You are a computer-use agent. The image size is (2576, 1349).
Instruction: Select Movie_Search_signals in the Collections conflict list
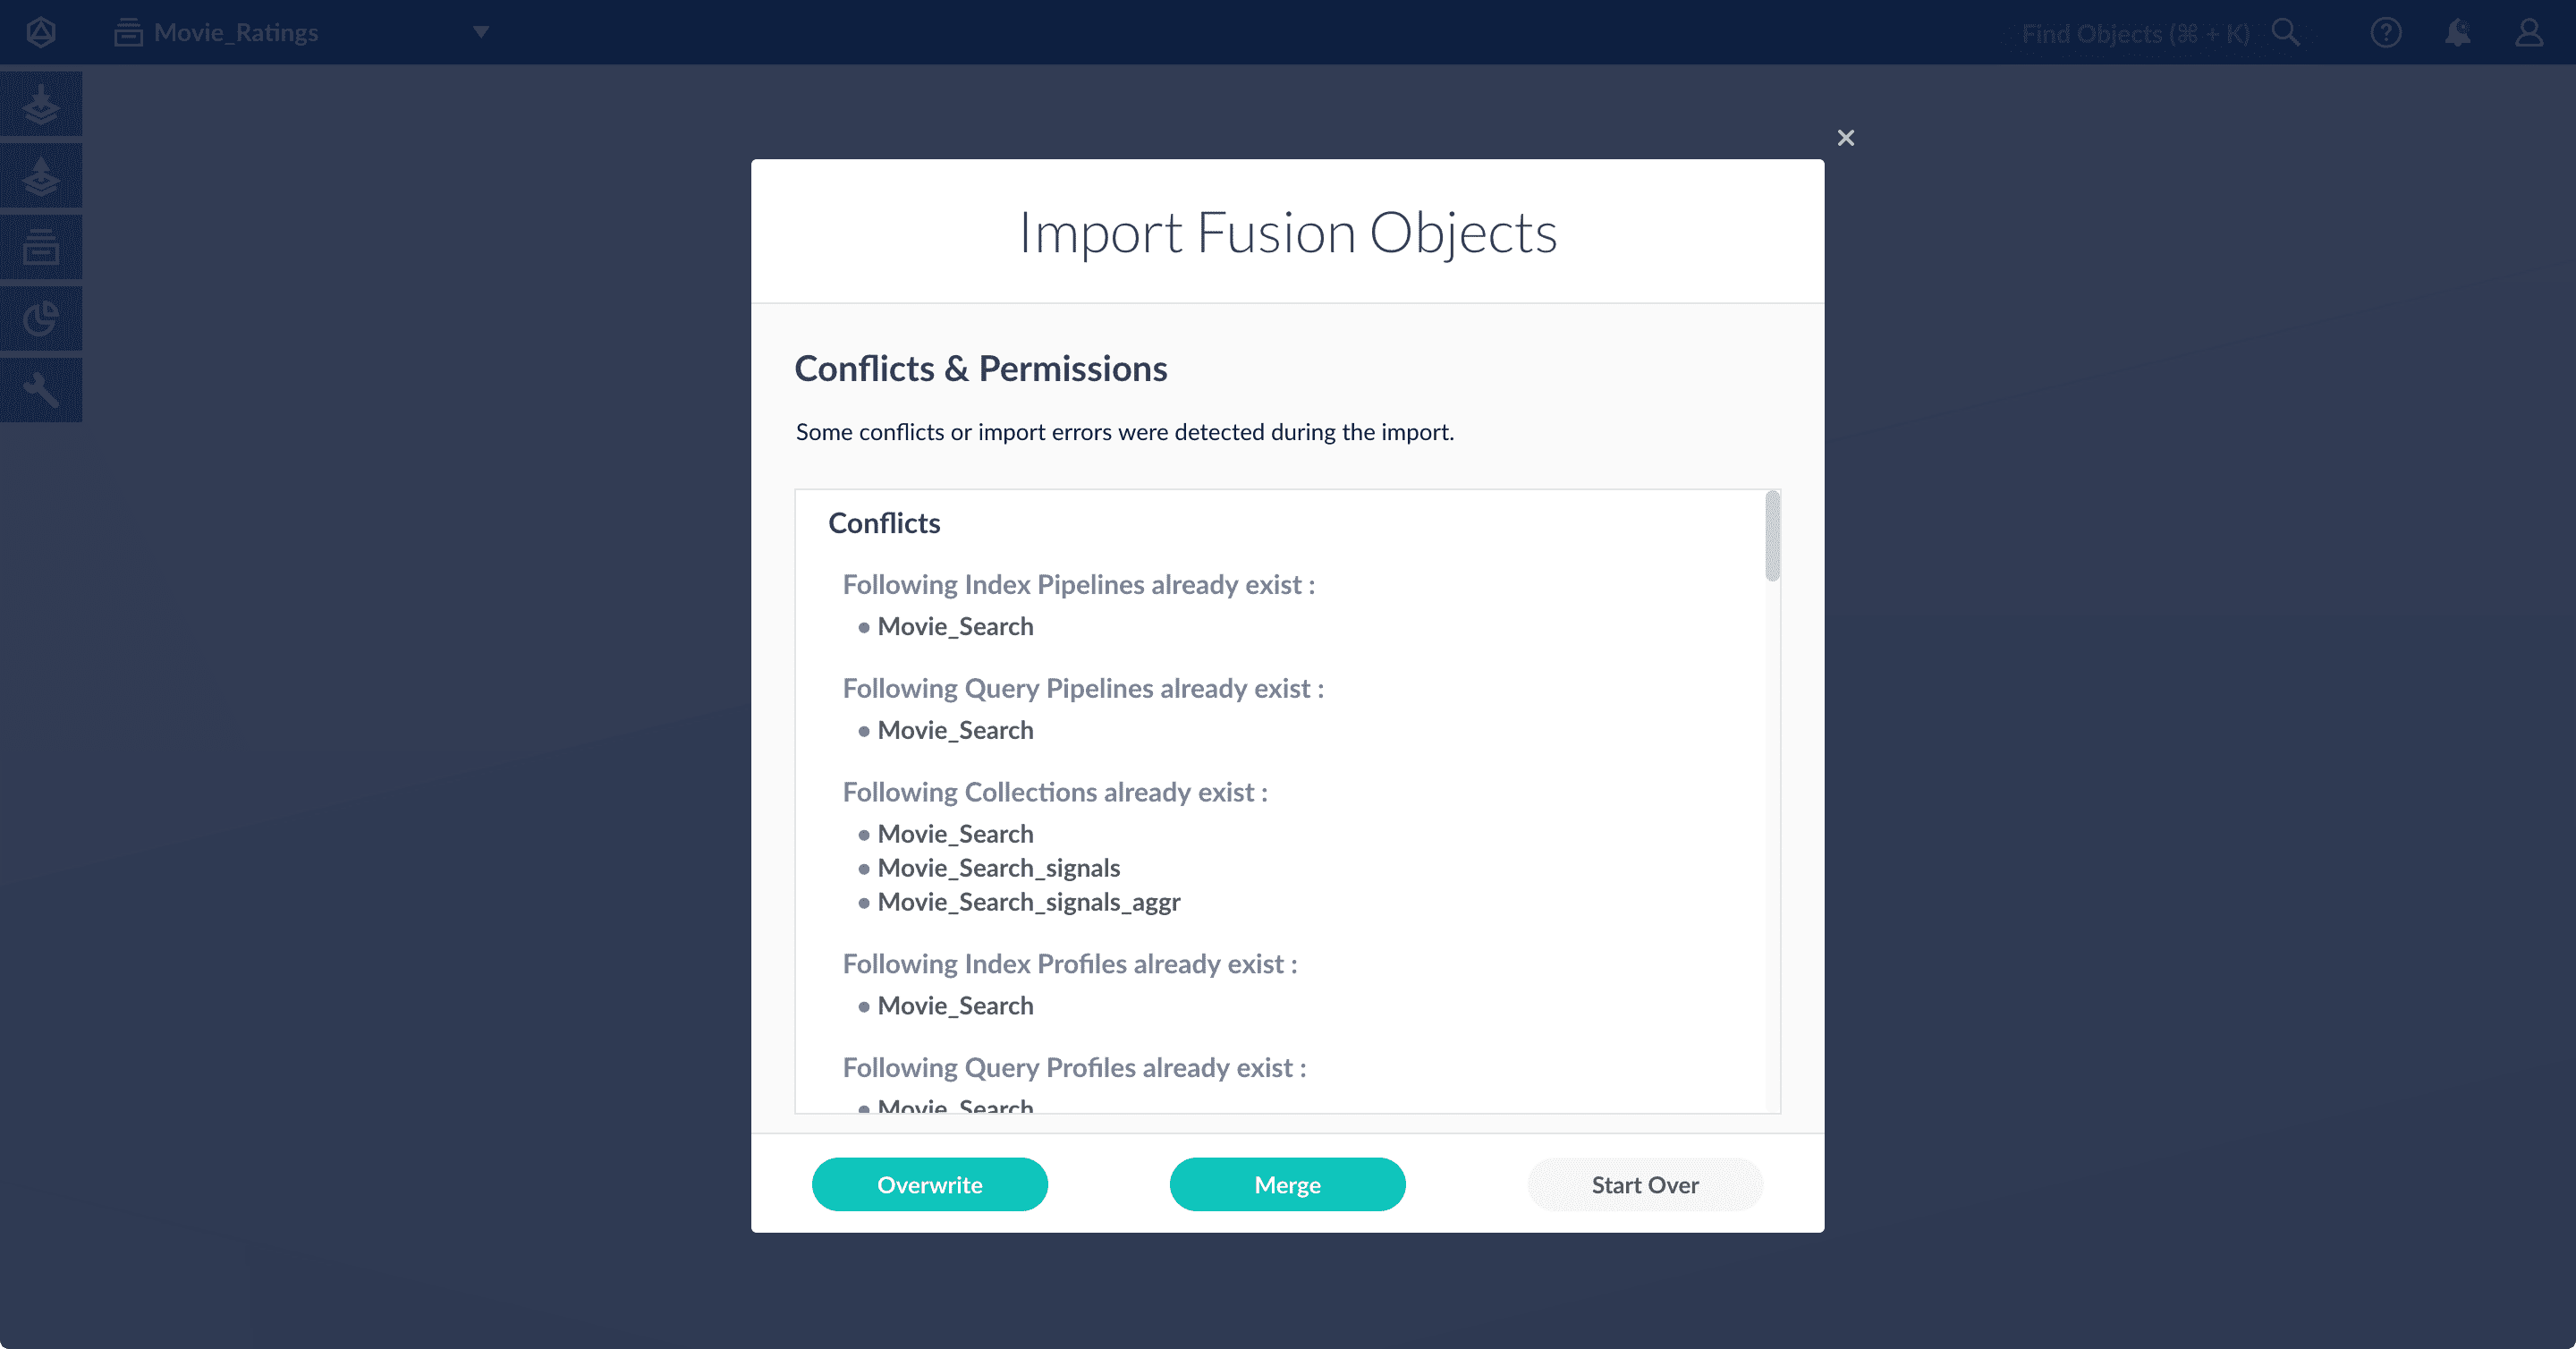pos(998,868)
